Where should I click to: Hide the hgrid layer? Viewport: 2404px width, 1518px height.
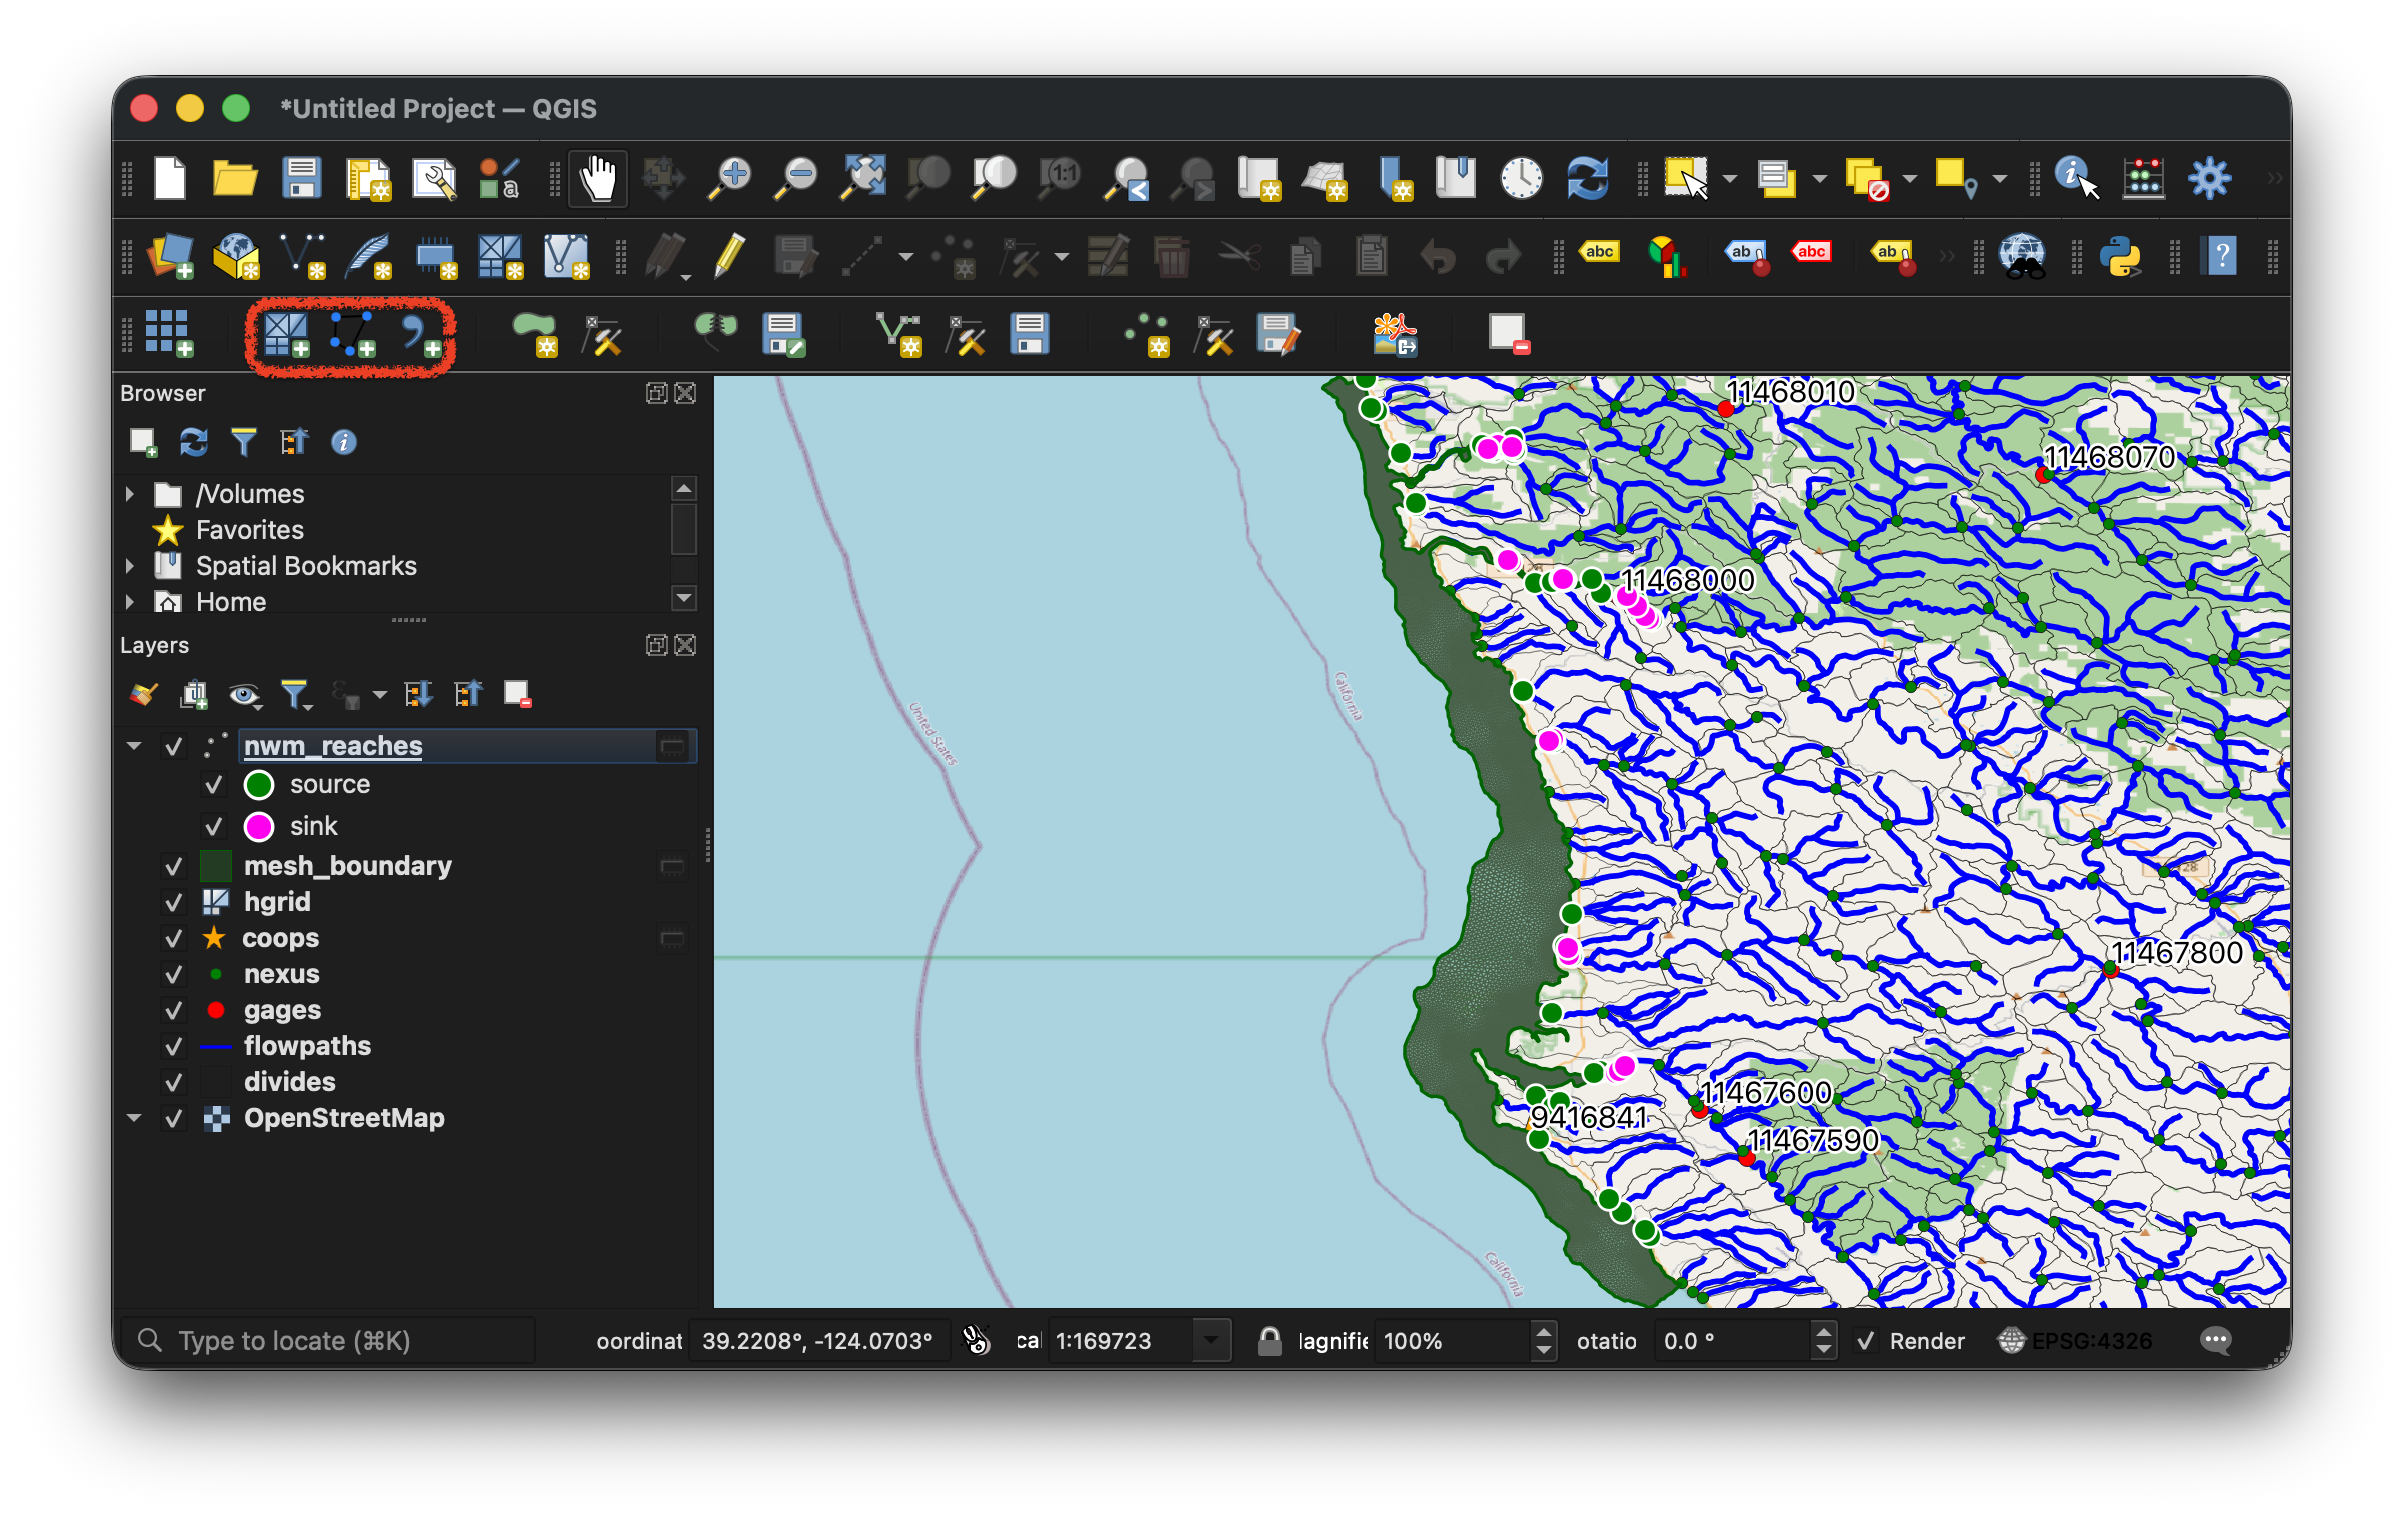tap(174, 902)
